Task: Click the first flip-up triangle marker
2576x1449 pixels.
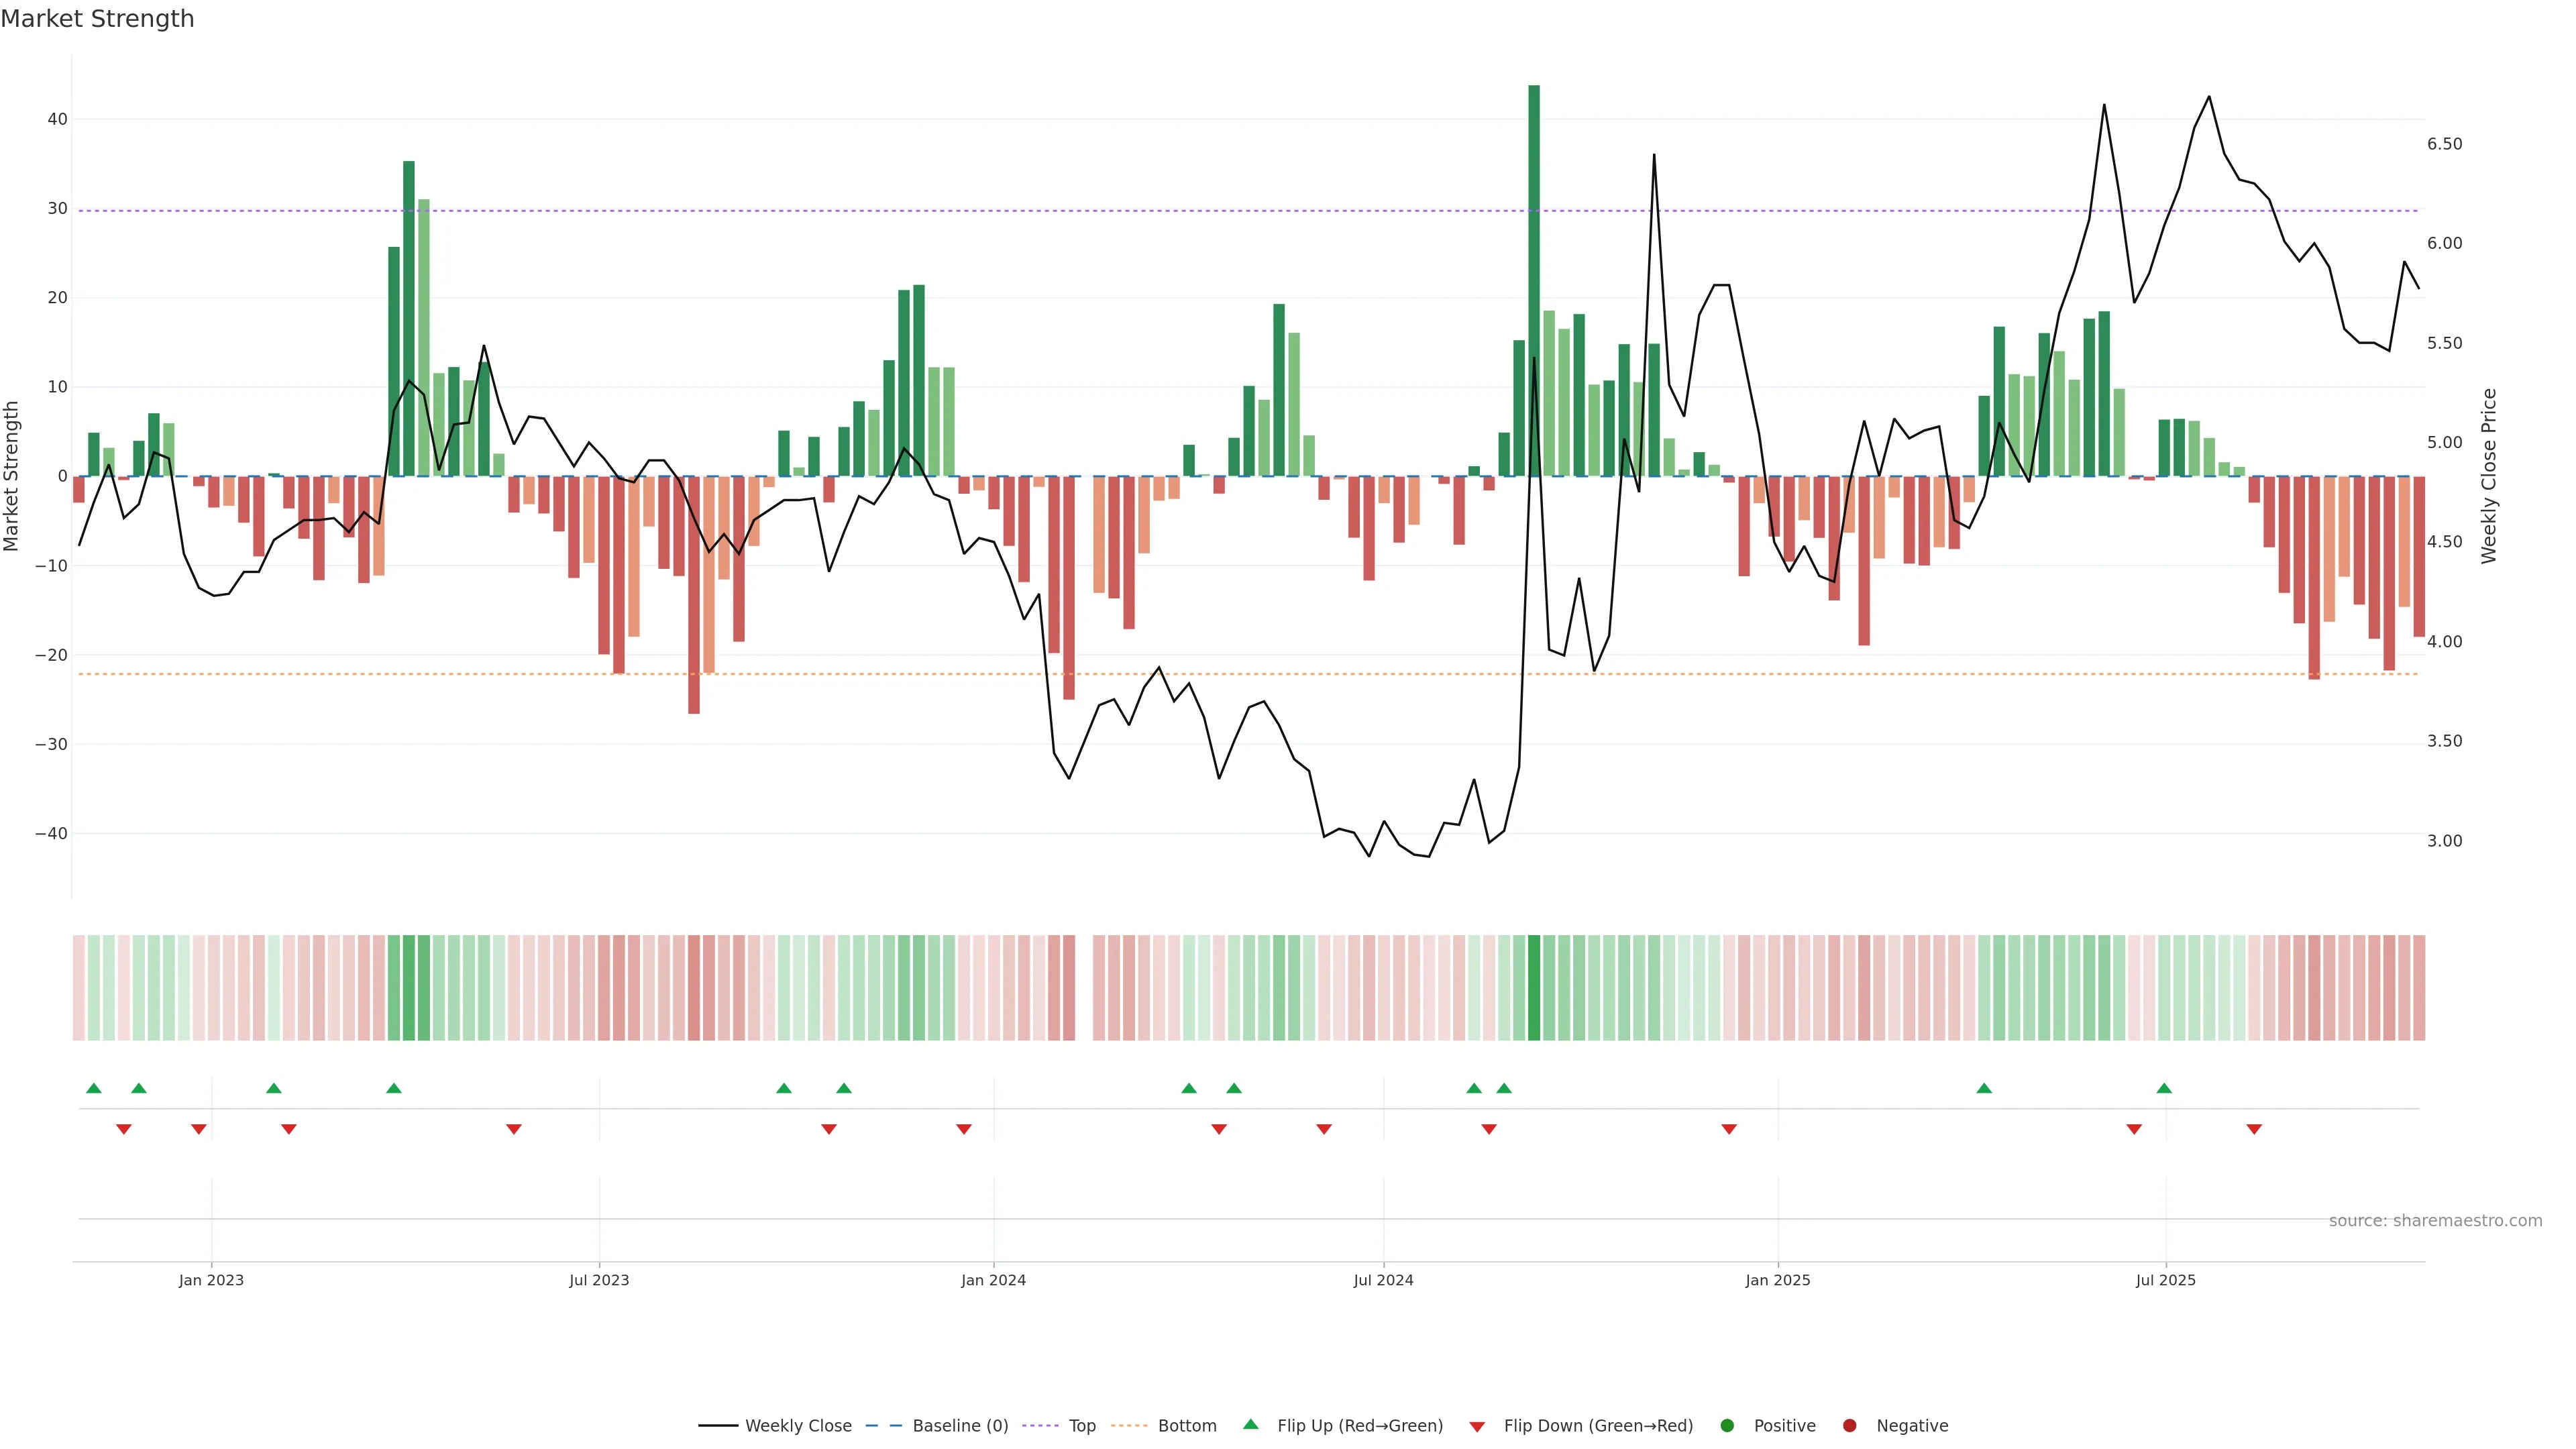Action: (x=94, y=1088)
